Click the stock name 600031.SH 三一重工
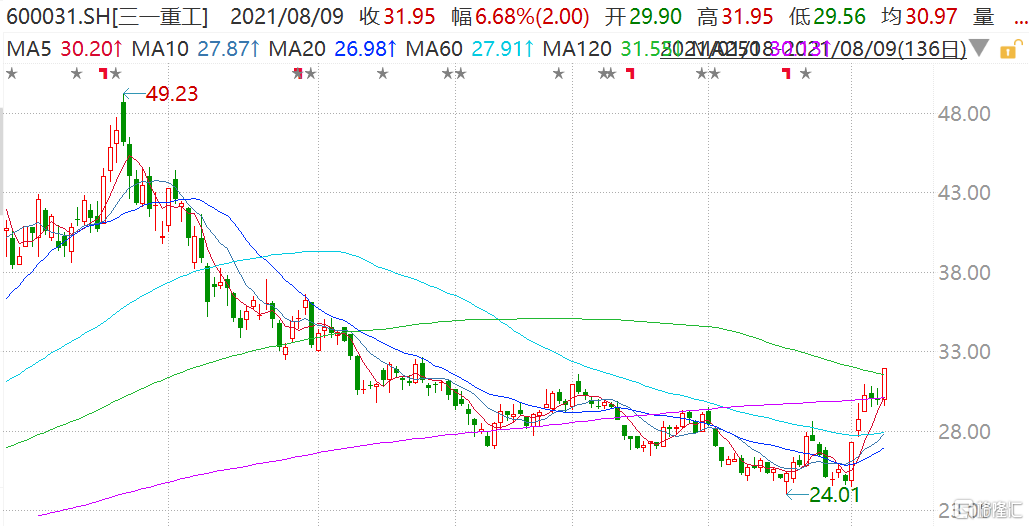 point(110,17)
